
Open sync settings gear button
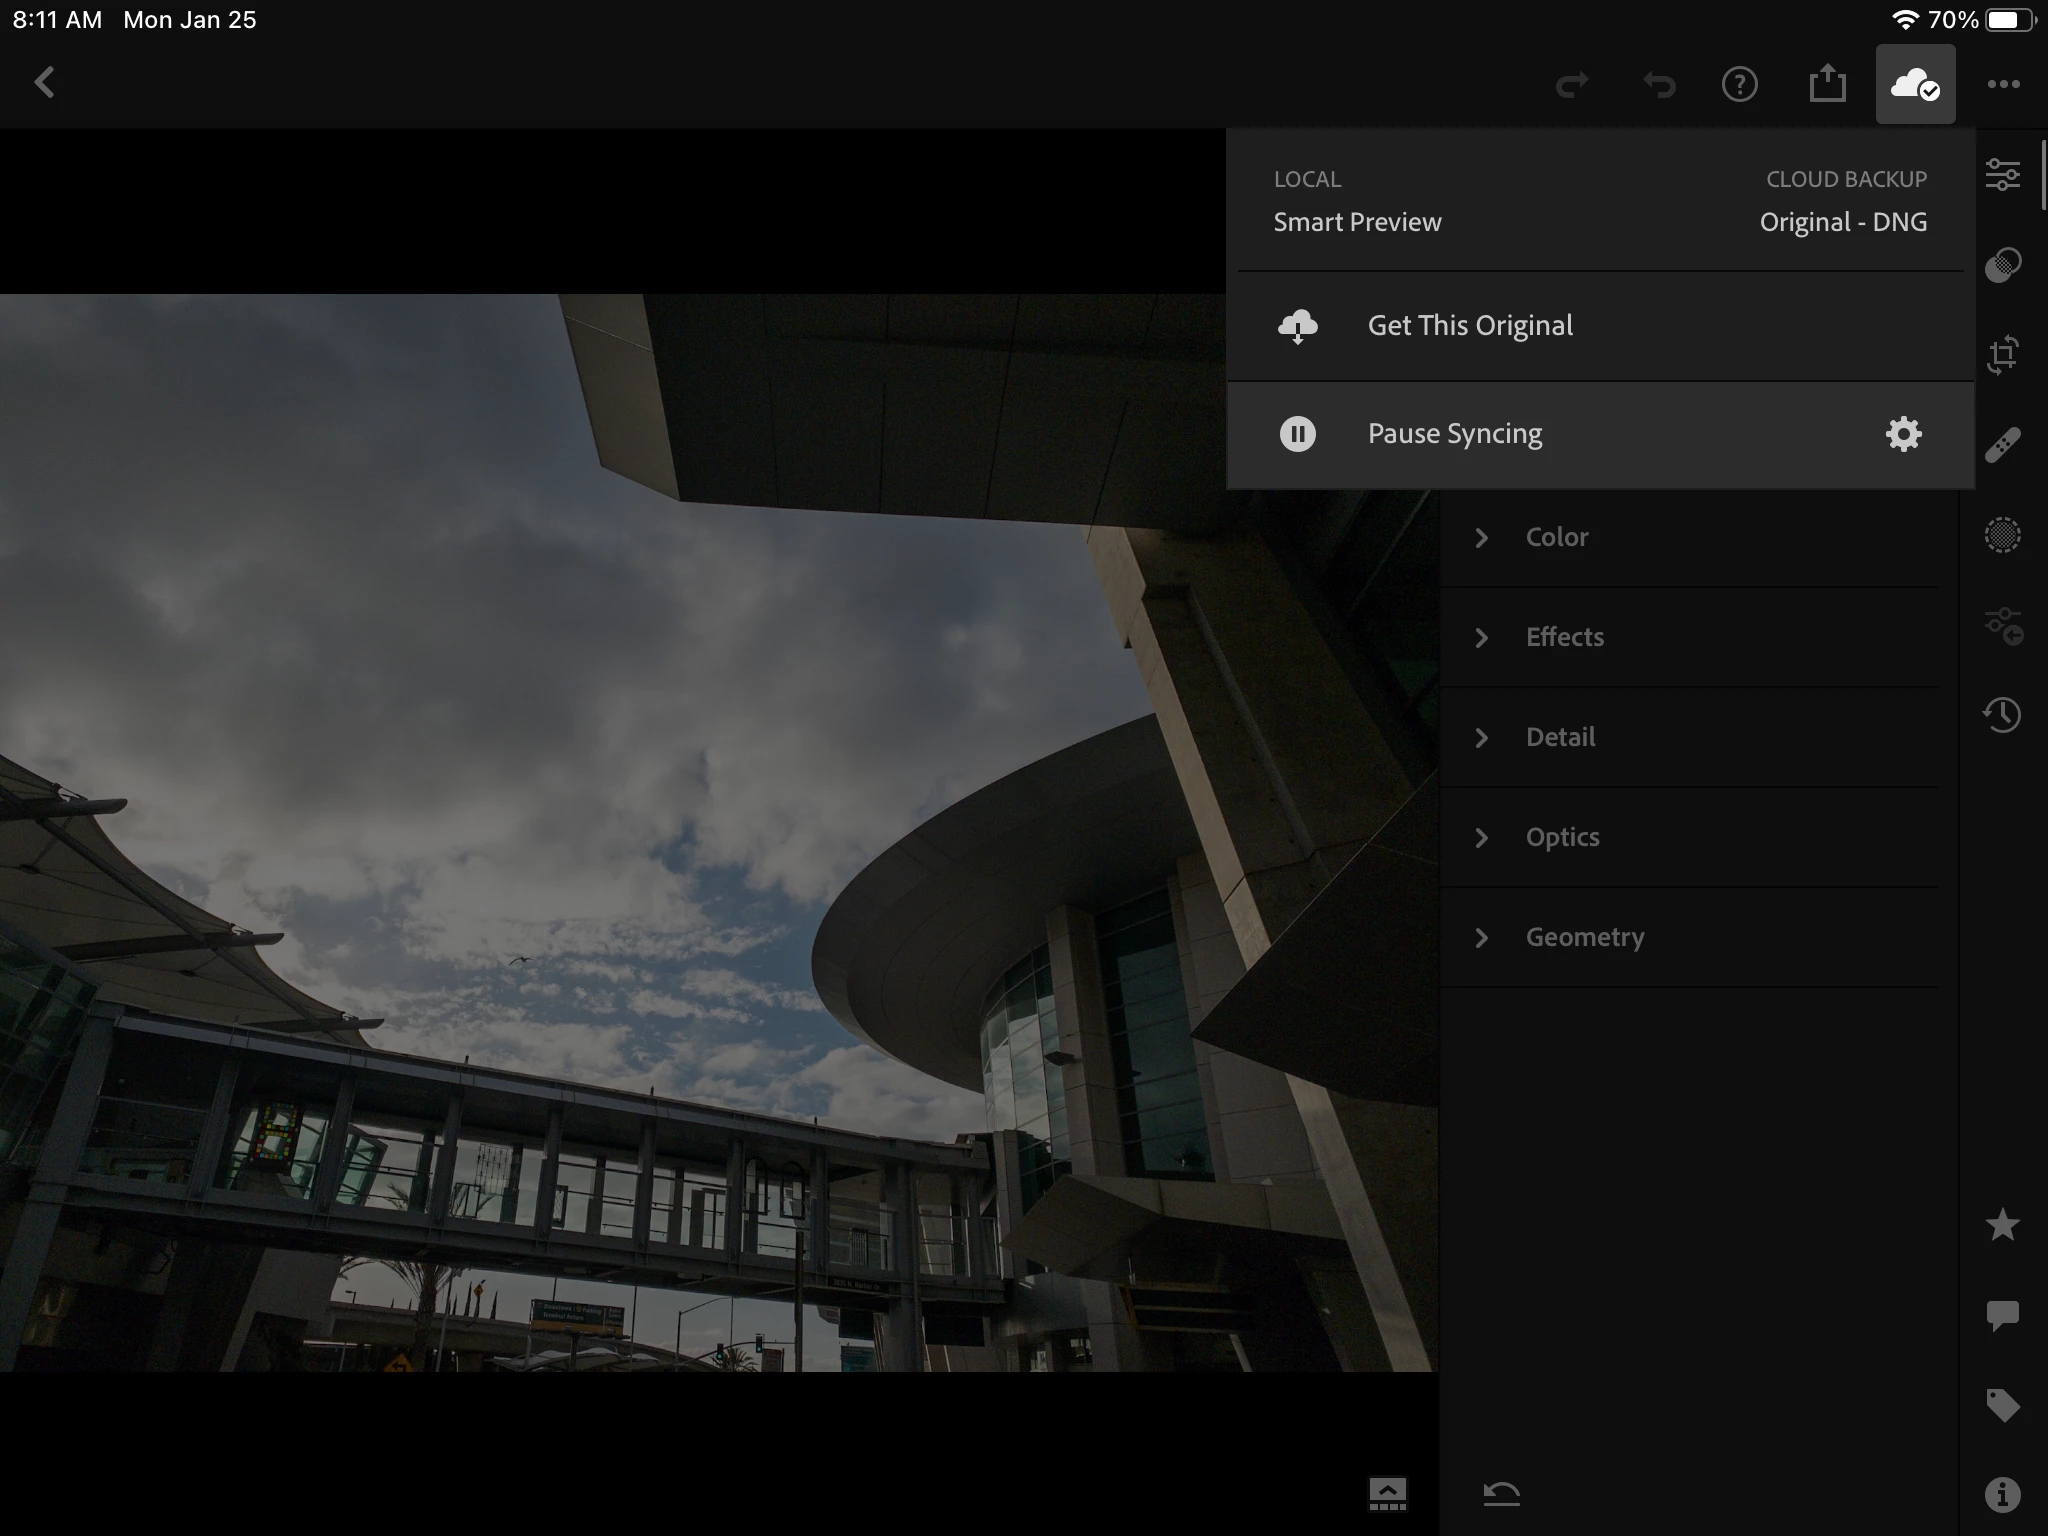click(x=1903, y=434)
